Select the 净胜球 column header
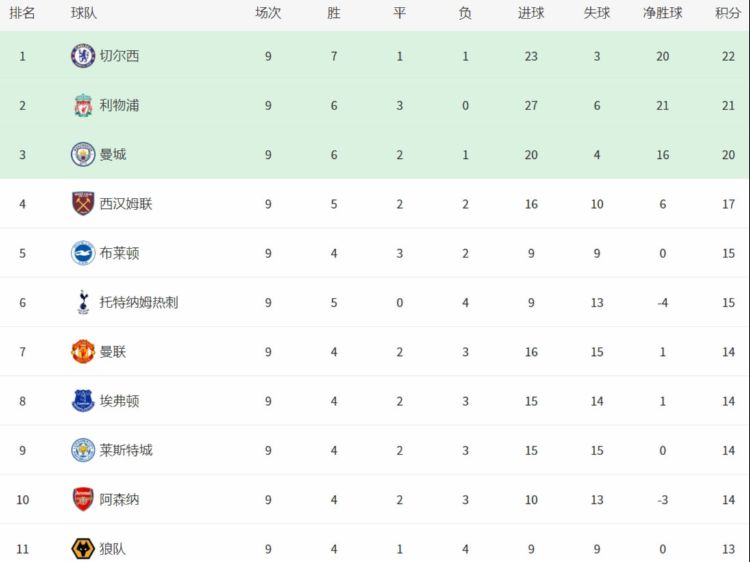 662,13
